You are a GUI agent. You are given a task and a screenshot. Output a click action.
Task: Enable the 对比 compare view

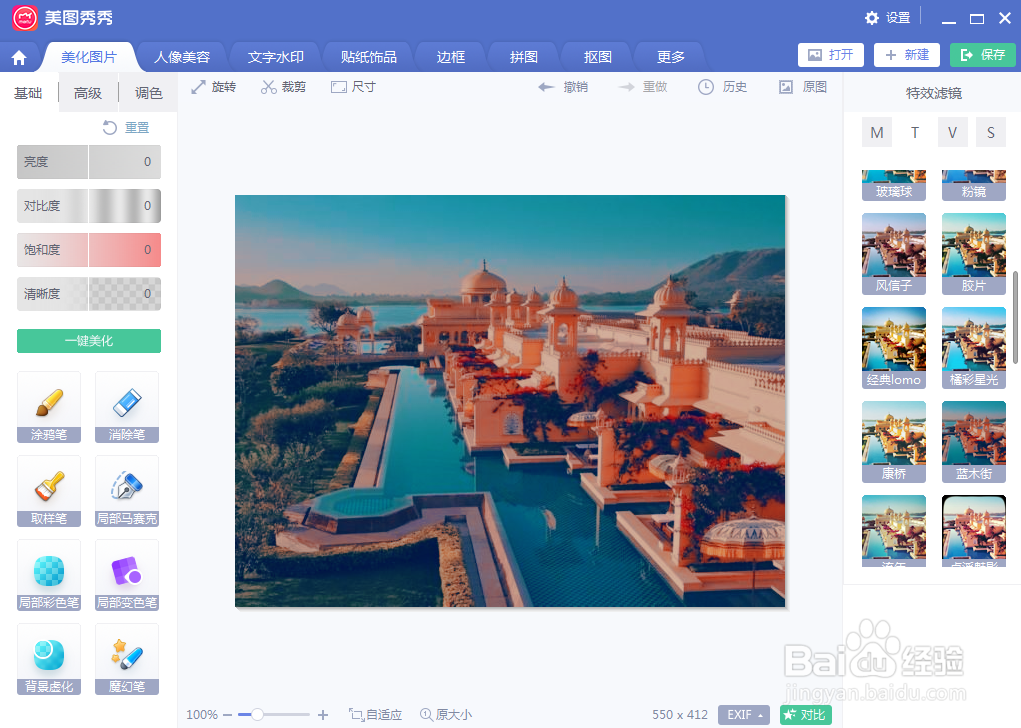click(x=805, y=714)
